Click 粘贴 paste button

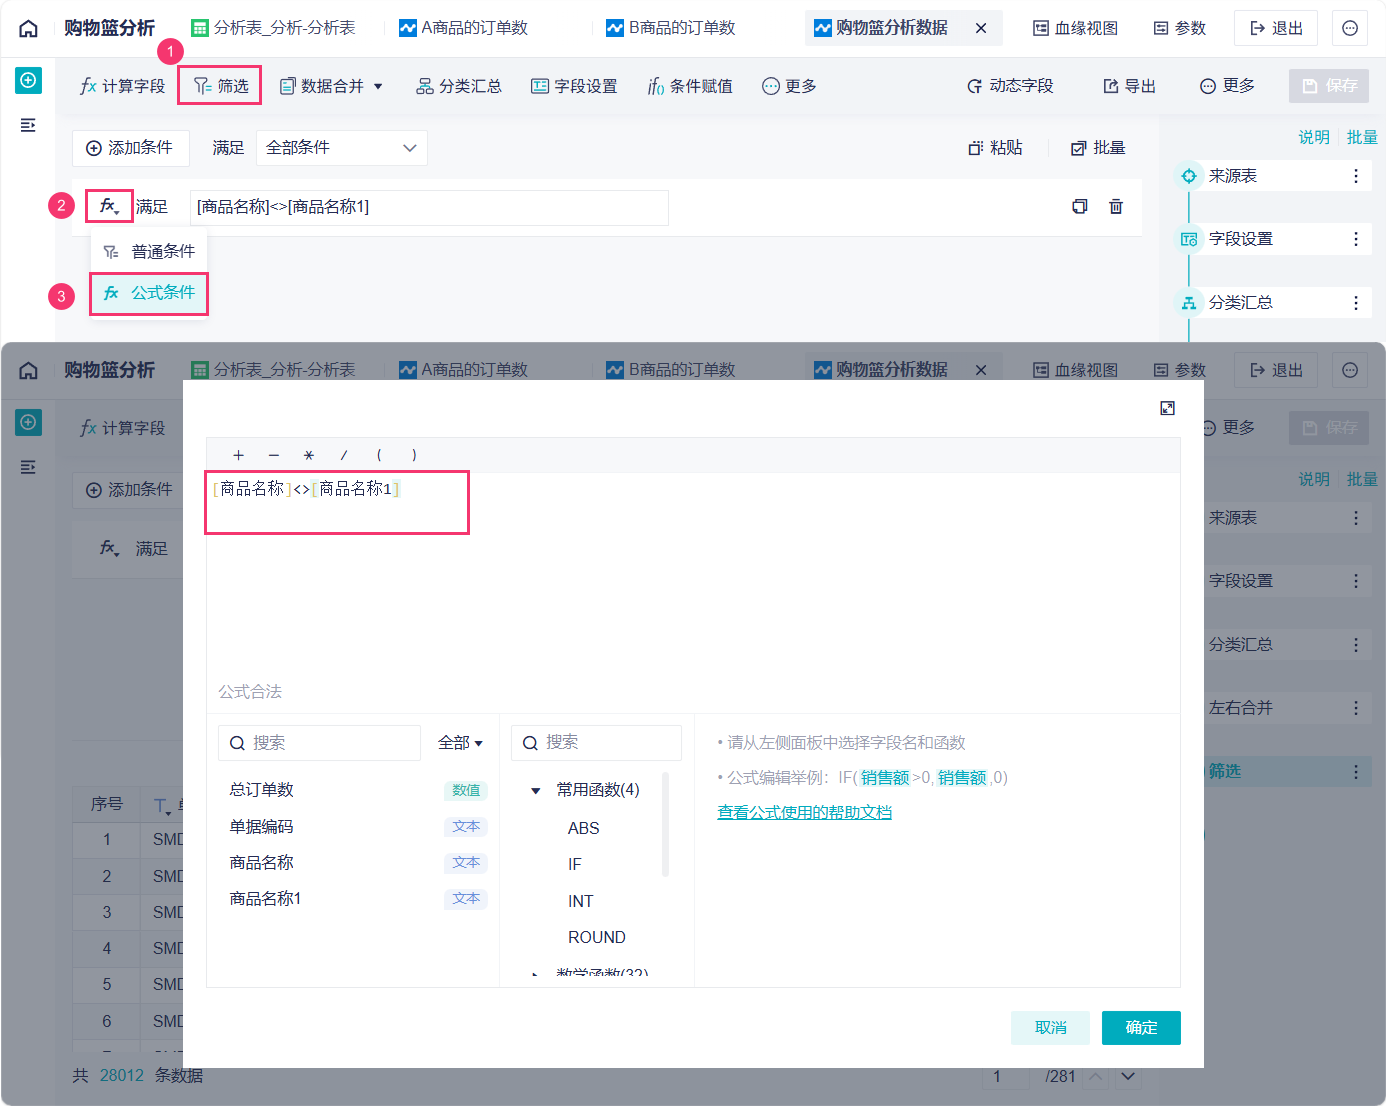[995, 148]
